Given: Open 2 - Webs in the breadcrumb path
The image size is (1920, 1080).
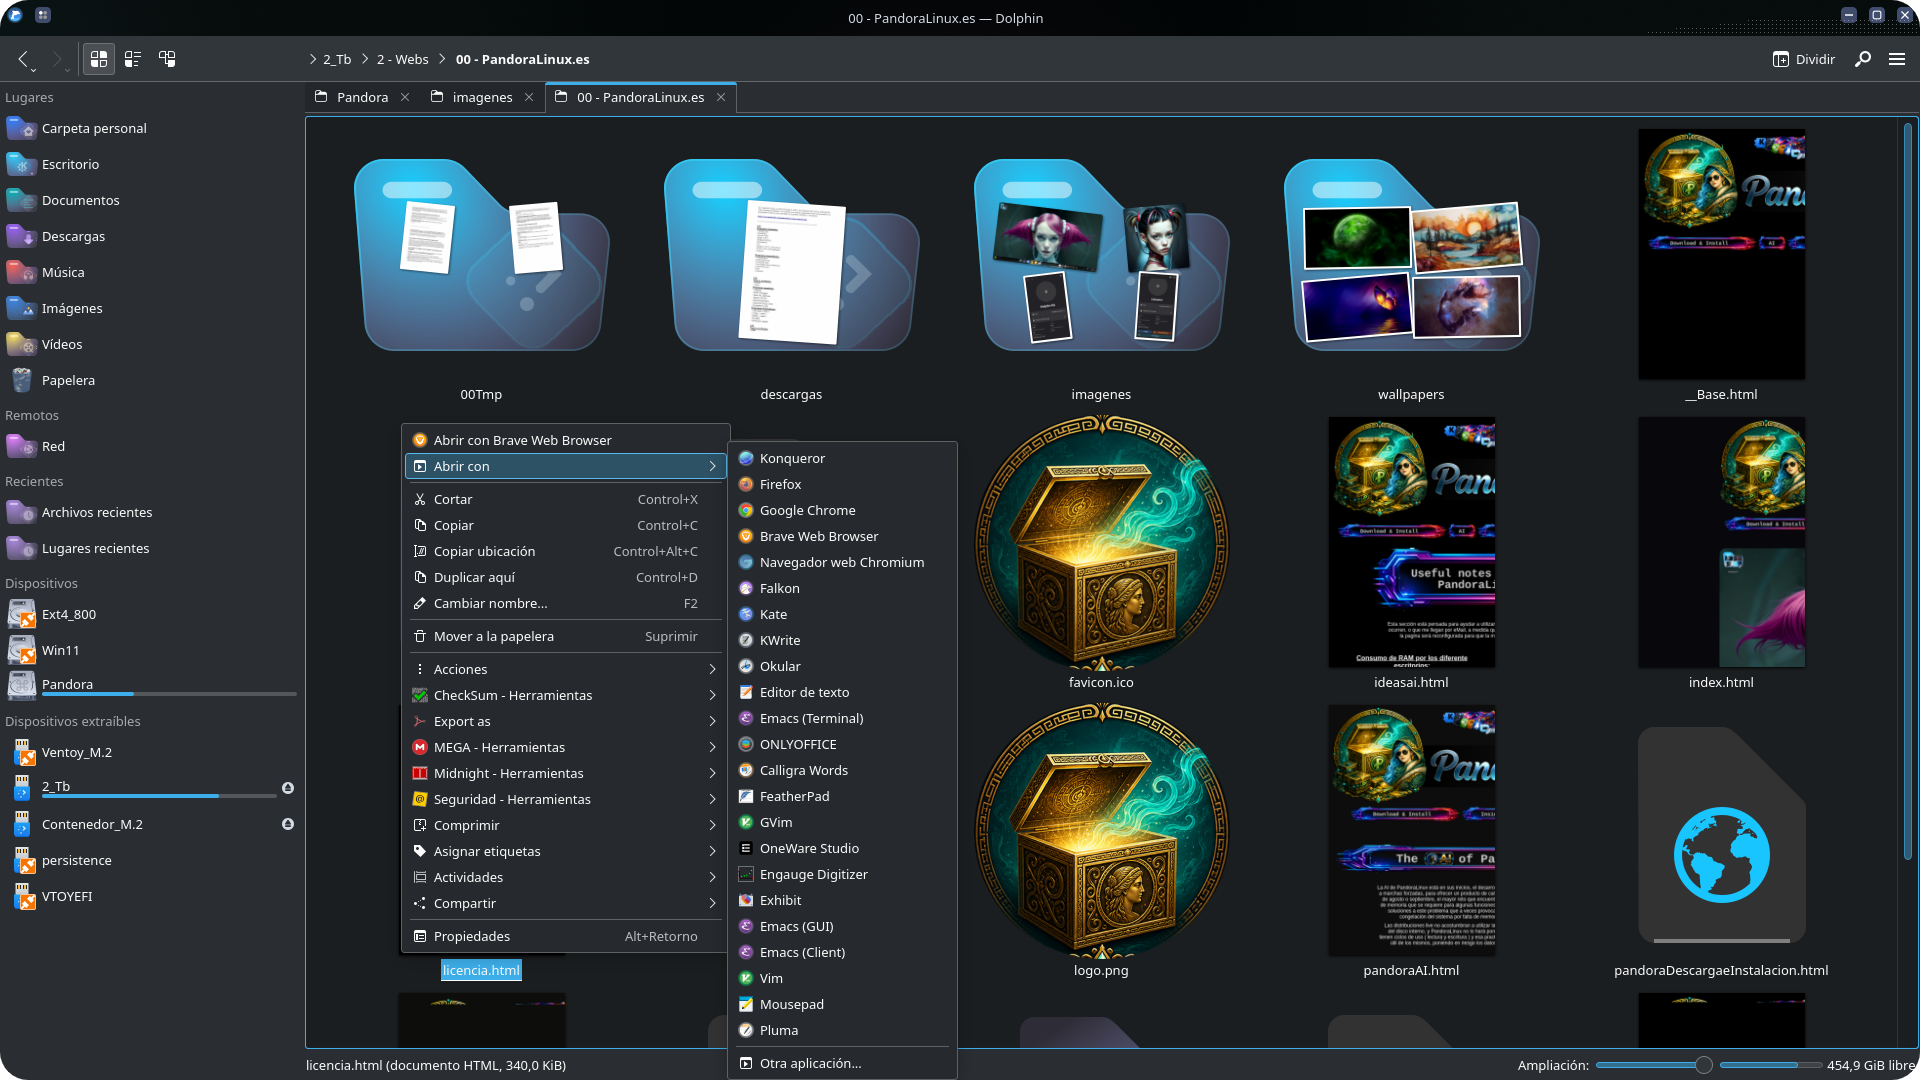Looking at the screenshot, I should (402, 59).
